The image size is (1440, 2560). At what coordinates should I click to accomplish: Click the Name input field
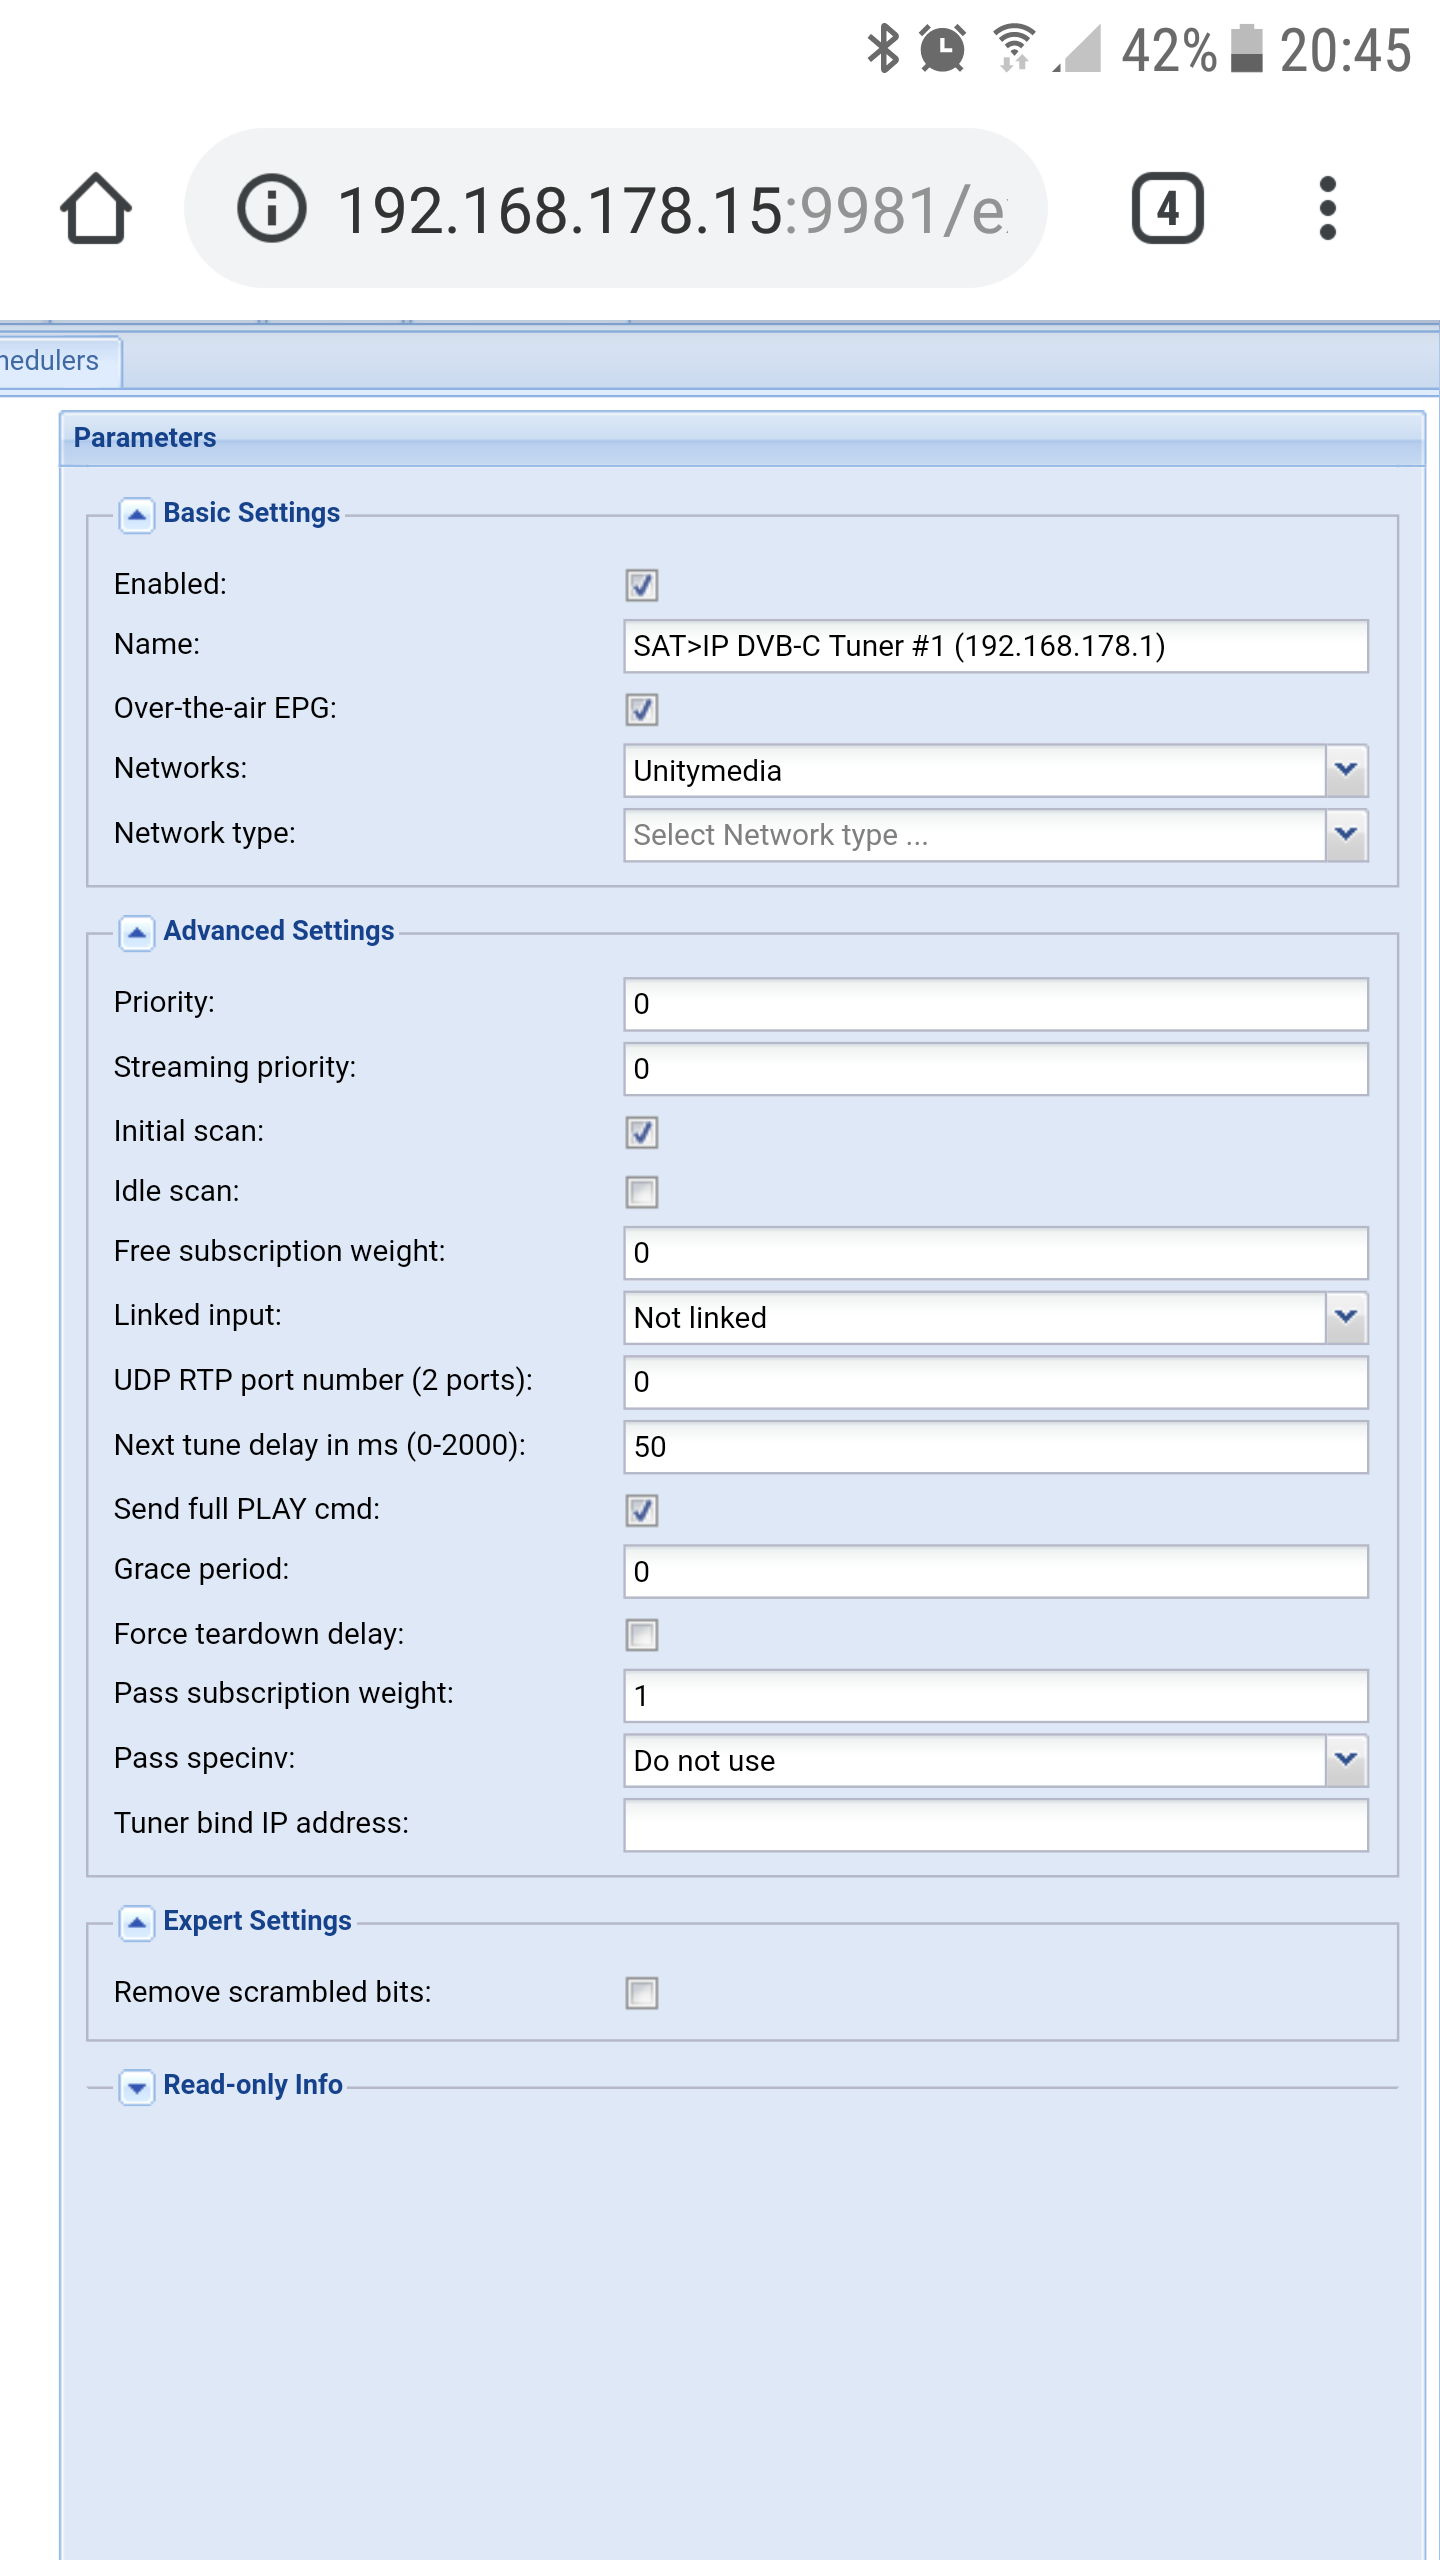pyautogui.click(x=996, y=646)
